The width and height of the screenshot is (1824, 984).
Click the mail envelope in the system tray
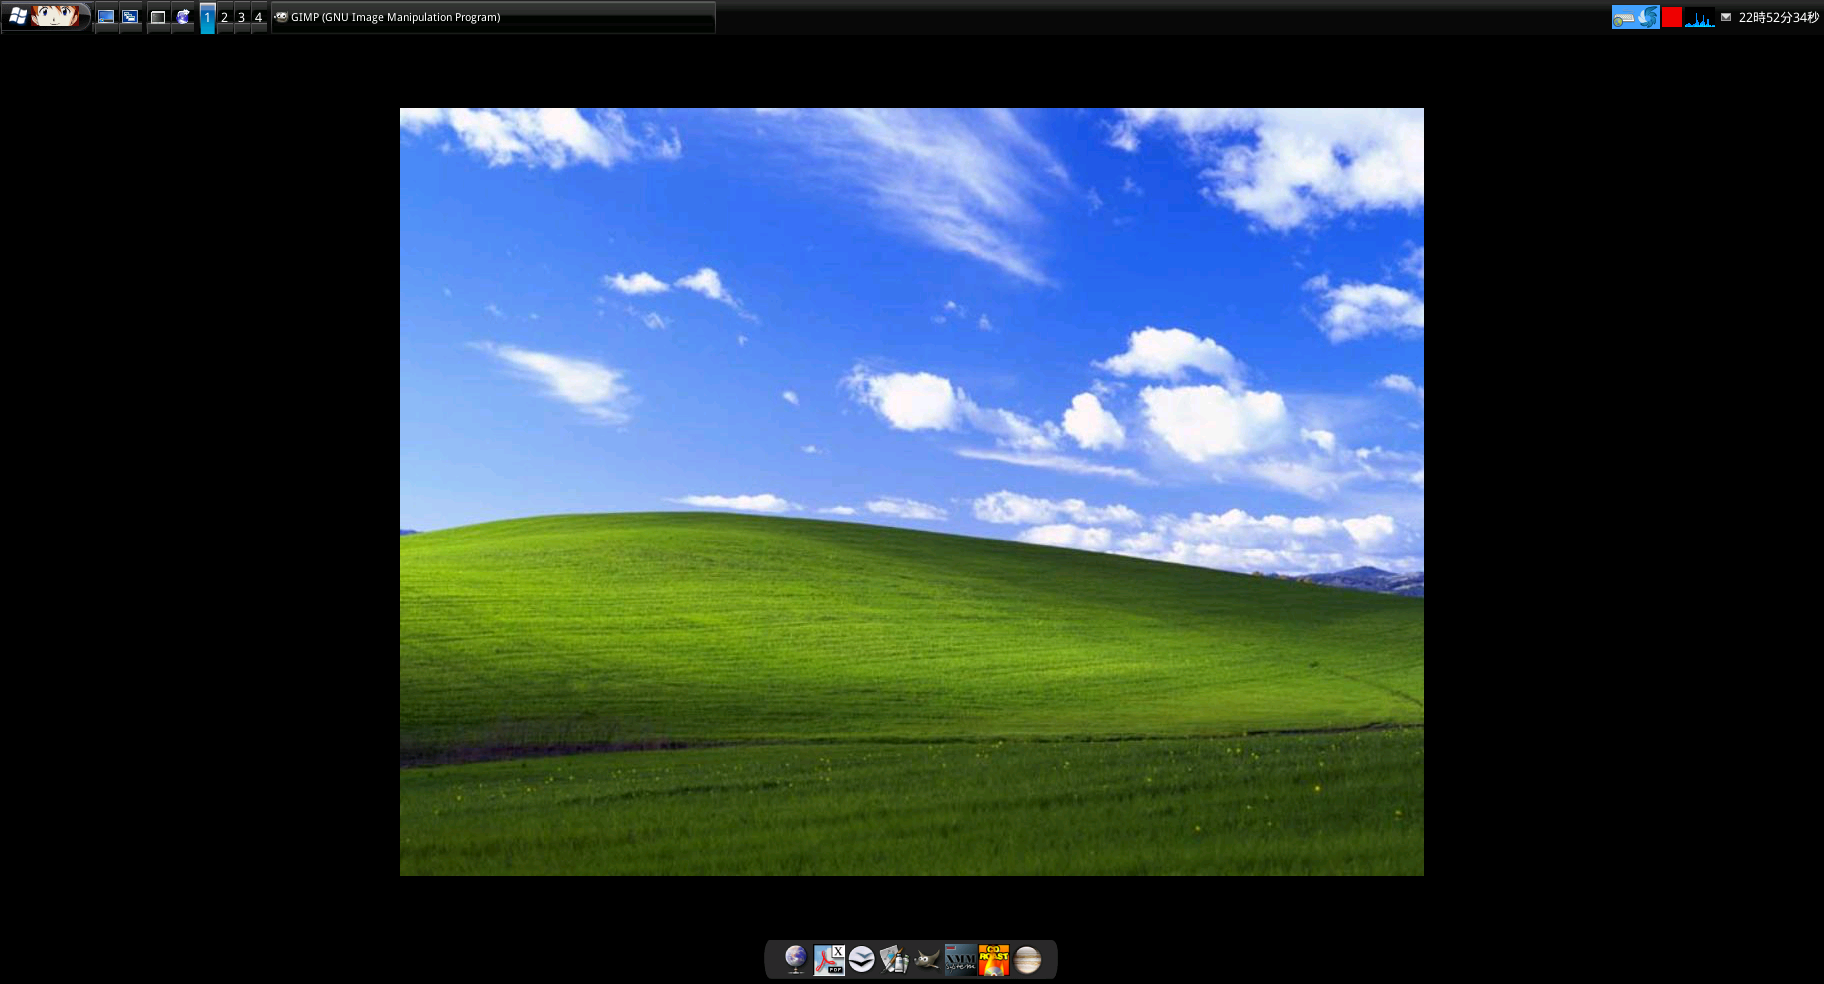(x=1727, y=17)
